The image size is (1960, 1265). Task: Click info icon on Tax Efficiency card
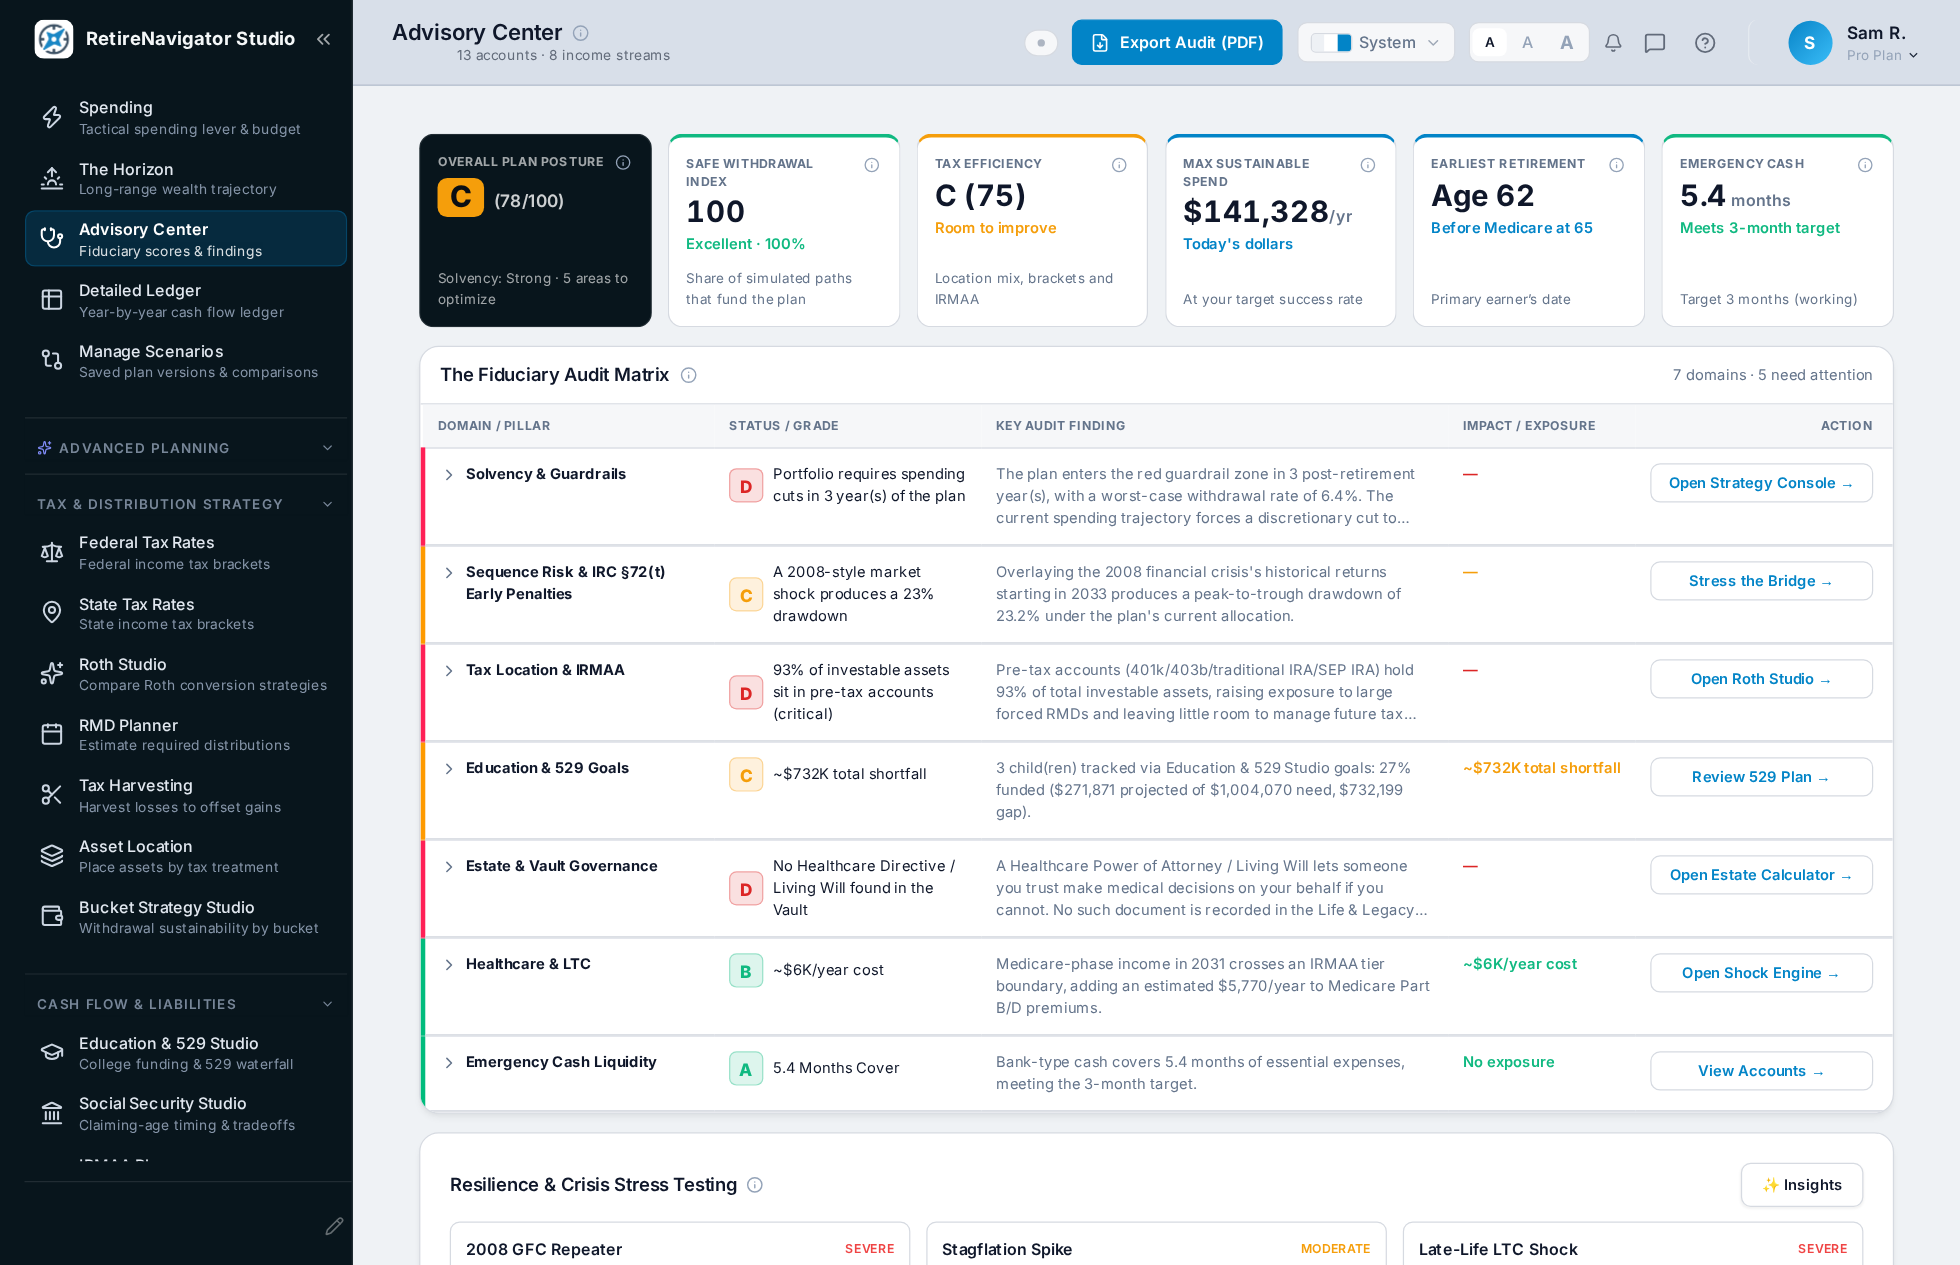click(1119, 165)
